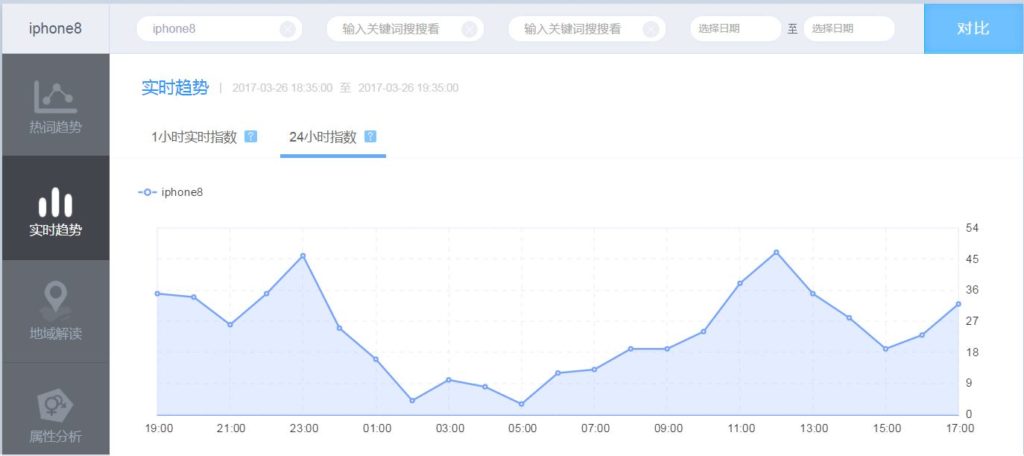
Task: Switch to the 1小时实时指数 tab
Action: (x=194, y=137)
